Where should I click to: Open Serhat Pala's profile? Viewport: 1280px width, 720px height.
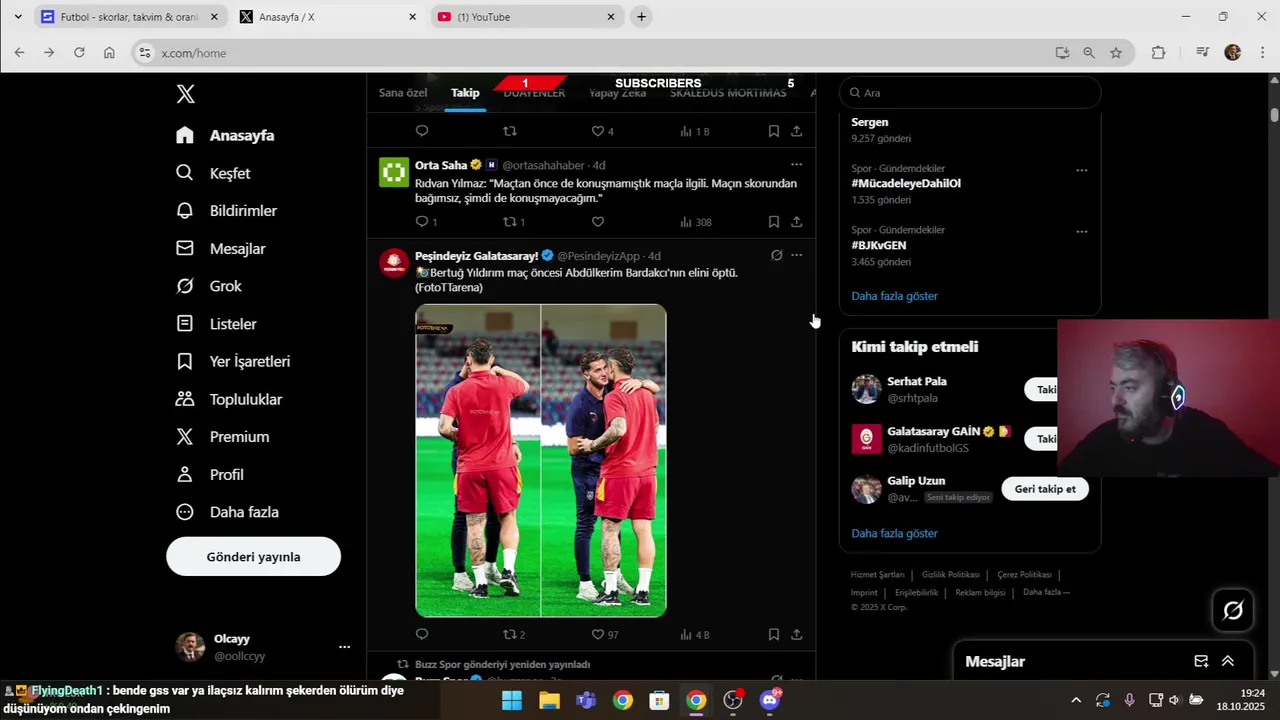[916, 381]
